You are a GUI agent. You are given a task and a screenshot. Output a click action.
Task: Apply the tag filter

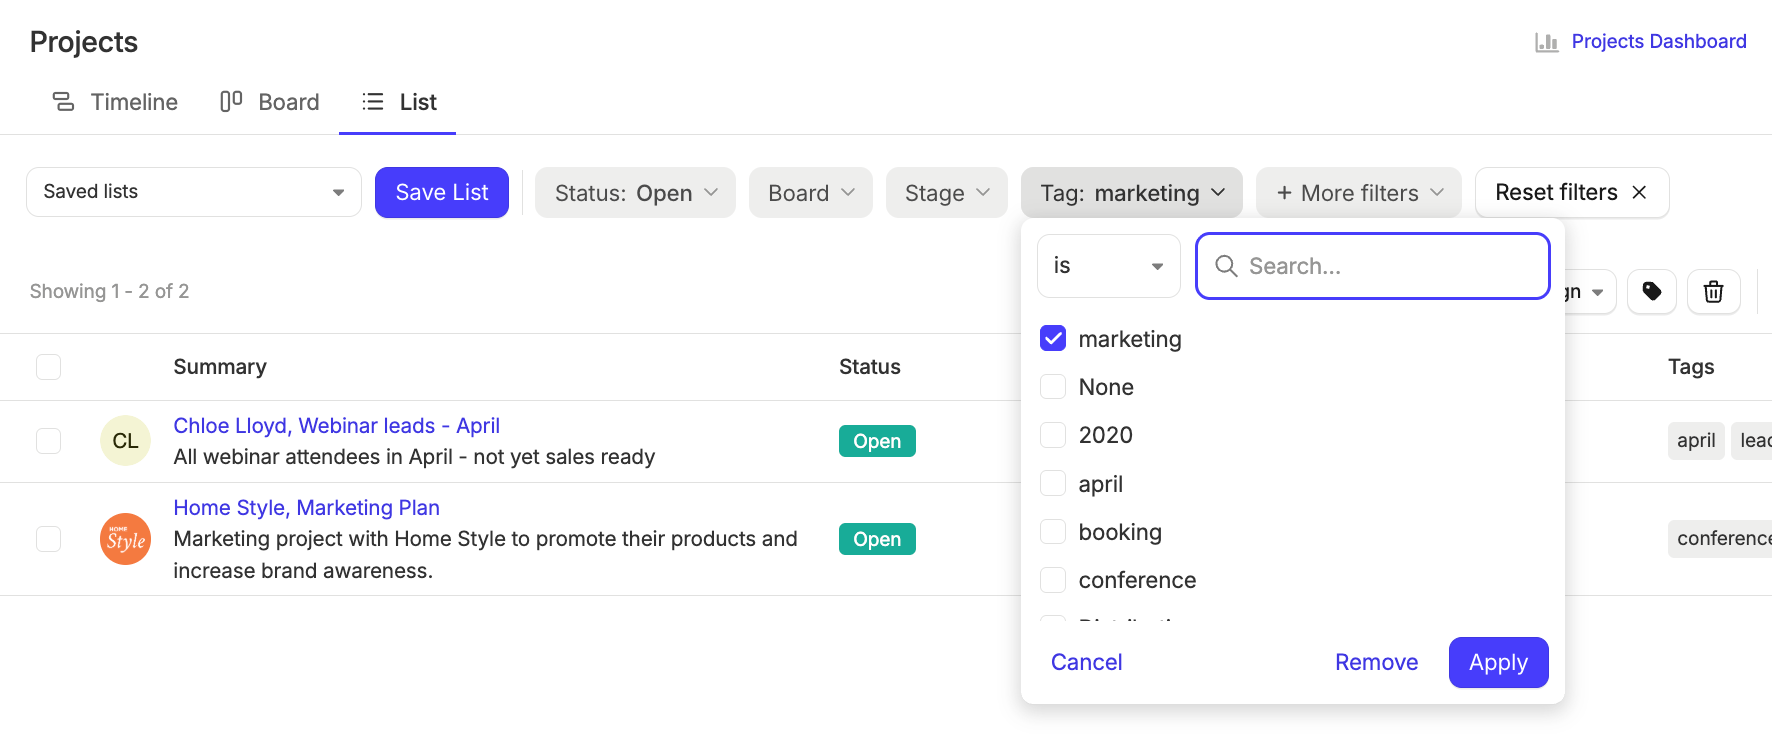pyautogui.click(x=1499, y=662)
